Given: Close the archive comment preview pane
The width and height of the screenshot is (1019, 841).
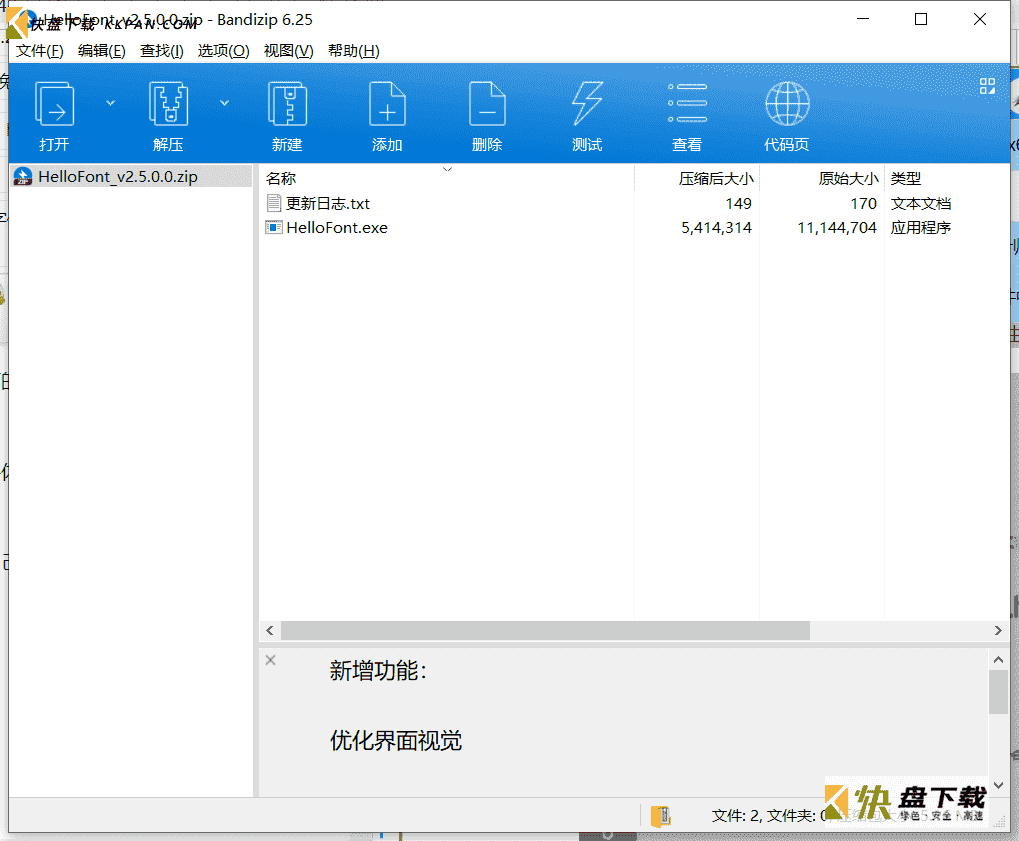Looking at the screenshot, I should pyautogui.click(x=270, y=660).
